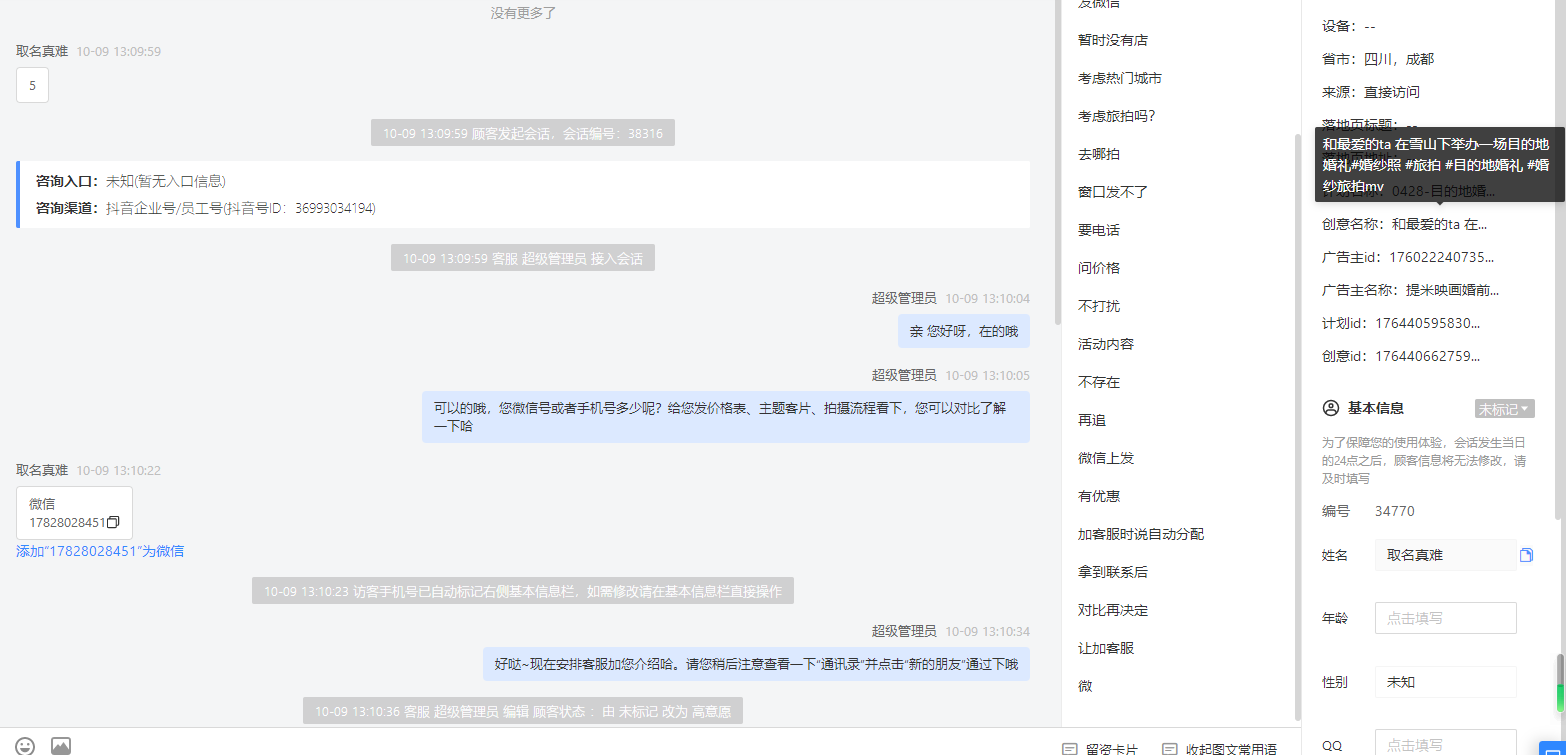The height and width of the screenshot is (755, 1566).
Task: Click the 咨询渠道 抖音企业号 info line
Action: click(205, 208)
